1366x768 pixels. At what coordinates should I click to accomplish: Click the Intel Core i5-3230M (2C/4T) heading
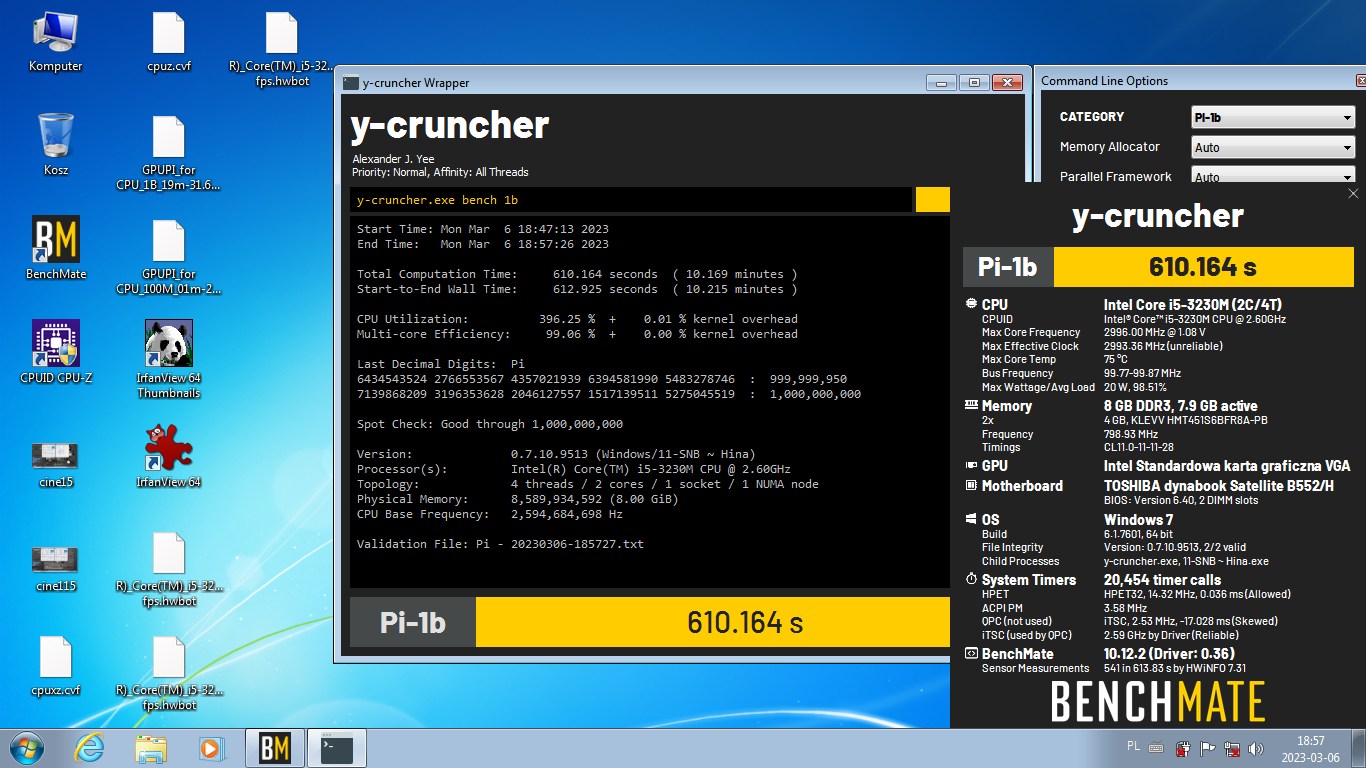pyautogui.click(x=1193, y=305)
